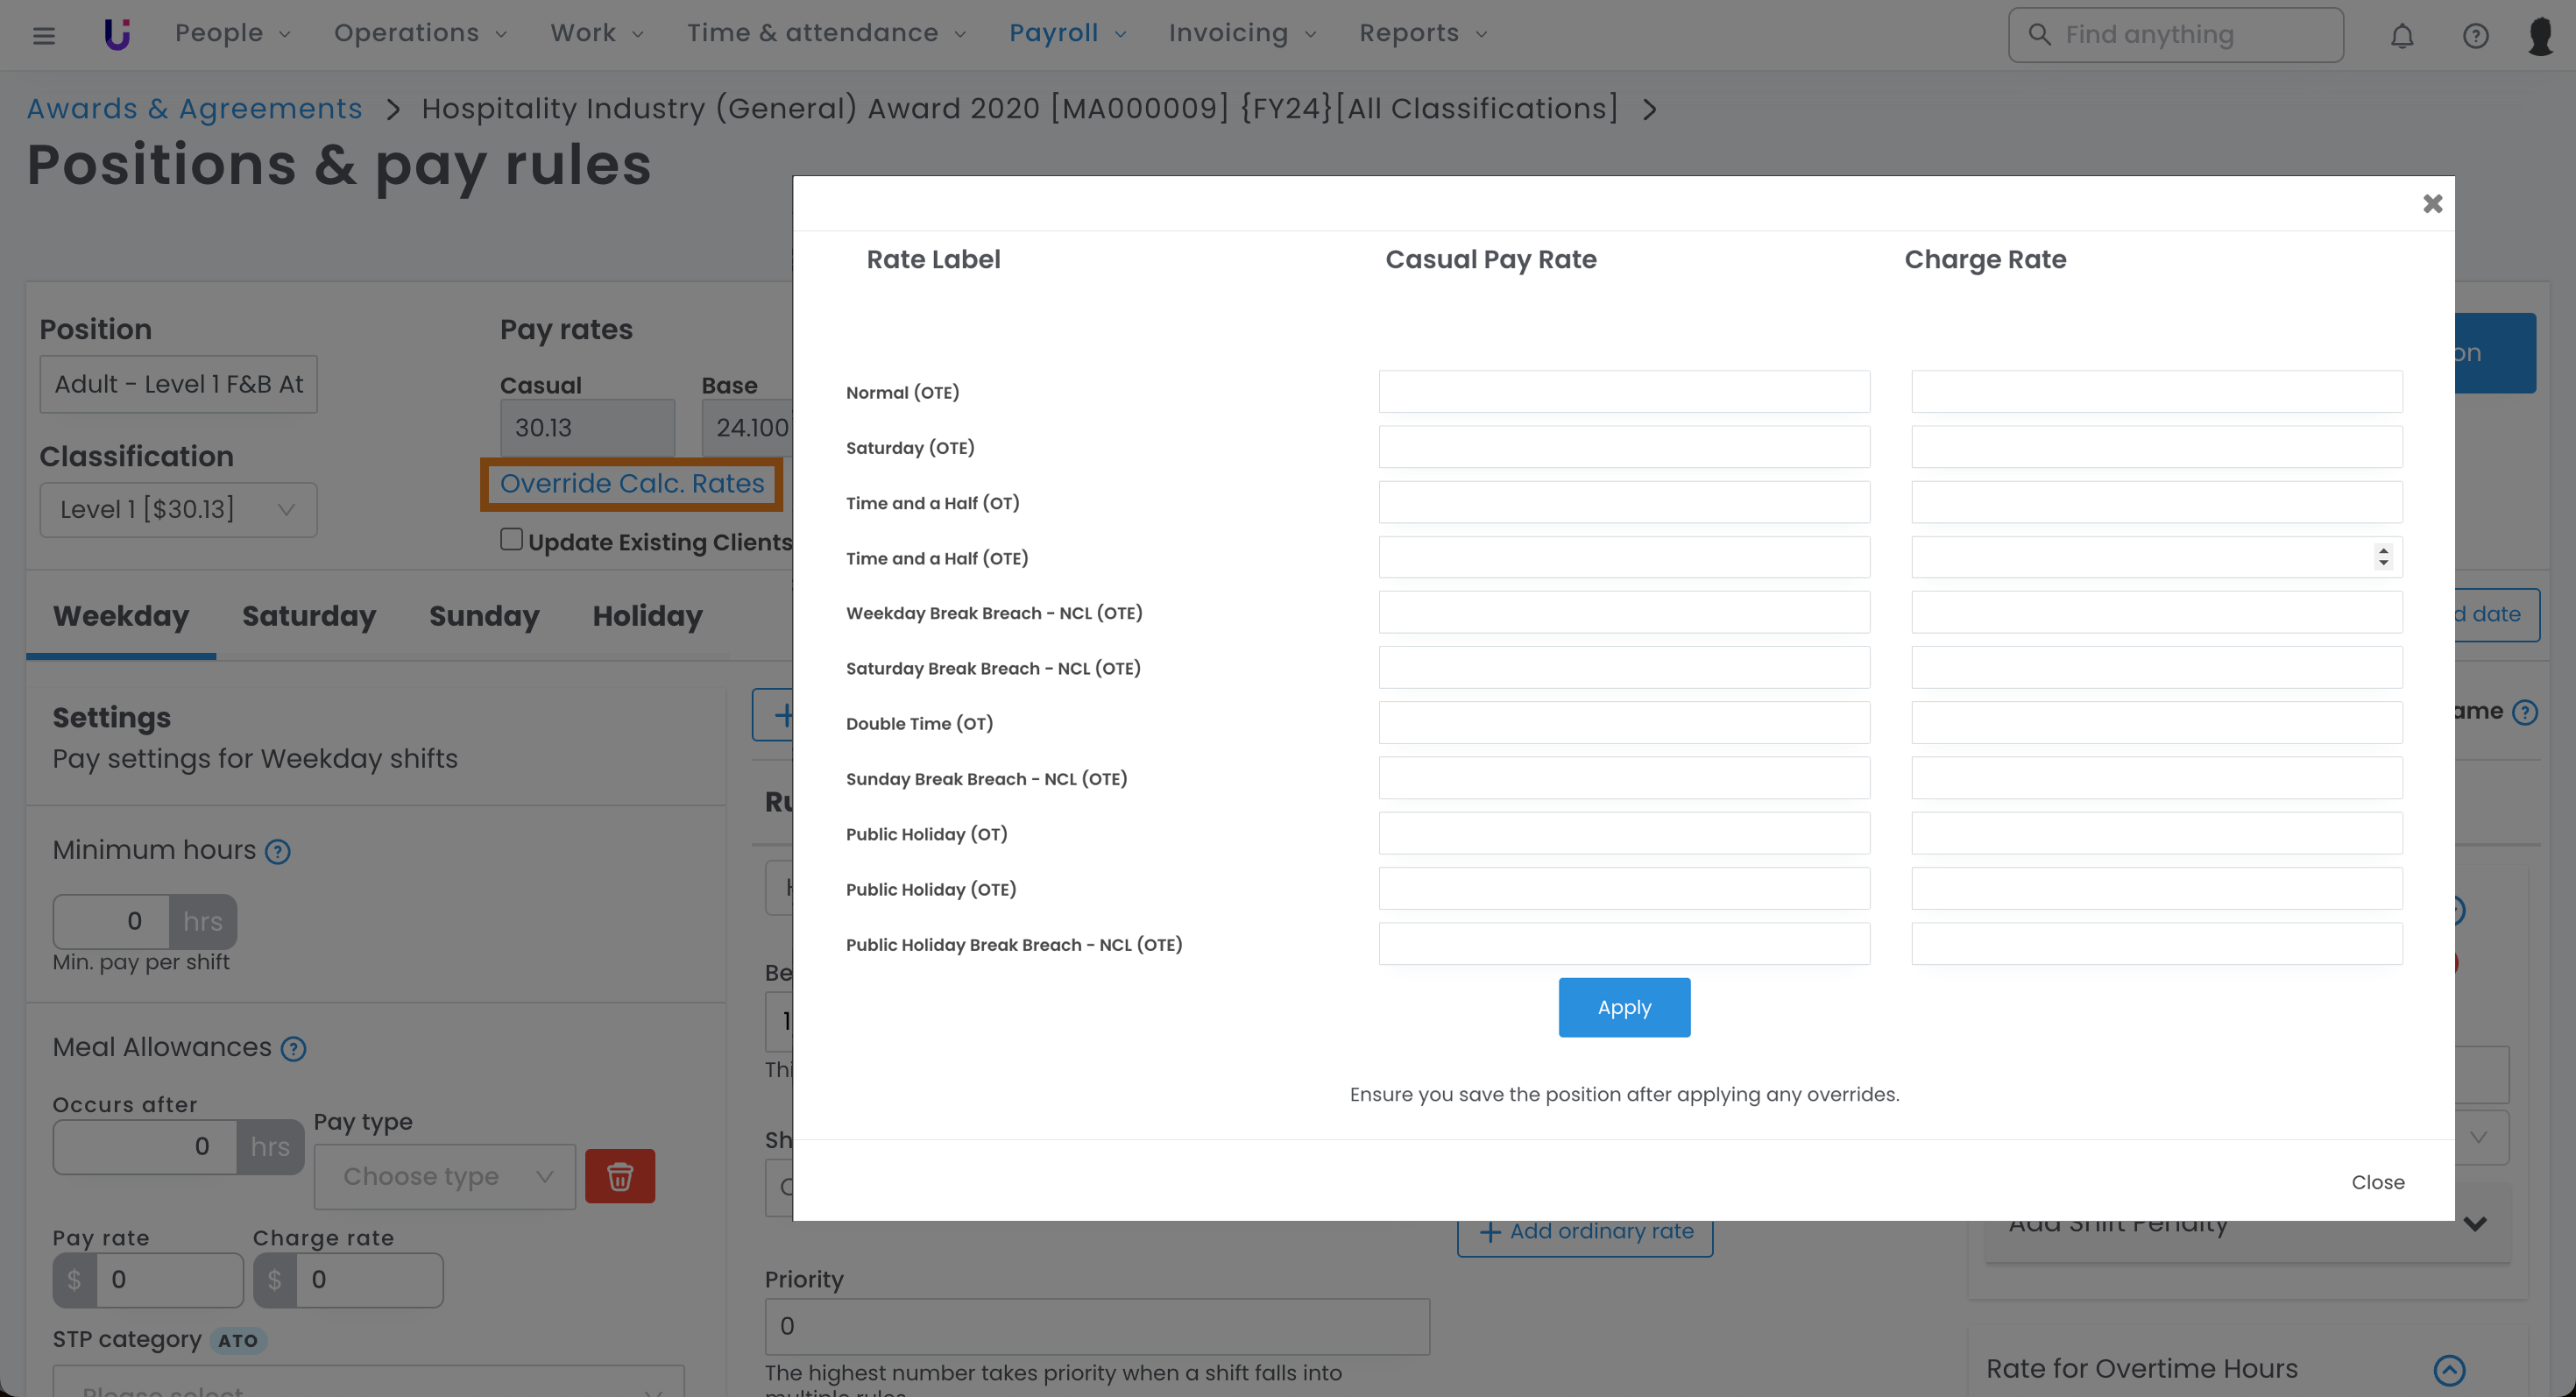This screenshot has width=2576, height=1397.
Task: Close the override rates dialog with X
Action: [2432, 204]
